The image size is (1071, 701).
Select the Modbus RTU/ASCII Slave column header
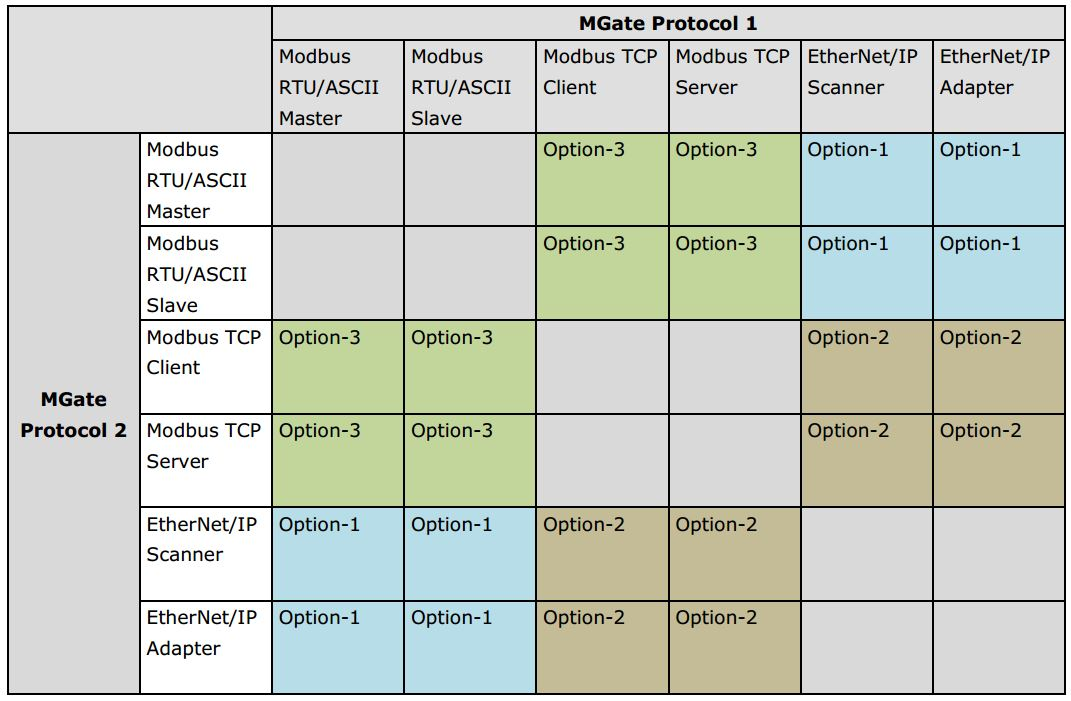[461, 87]
